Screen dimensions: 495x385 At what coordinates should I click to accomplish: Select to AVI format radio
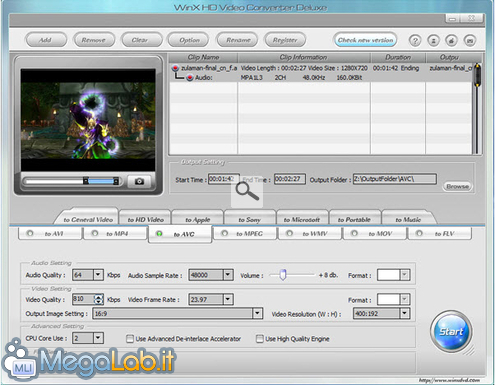coord(30,233)
